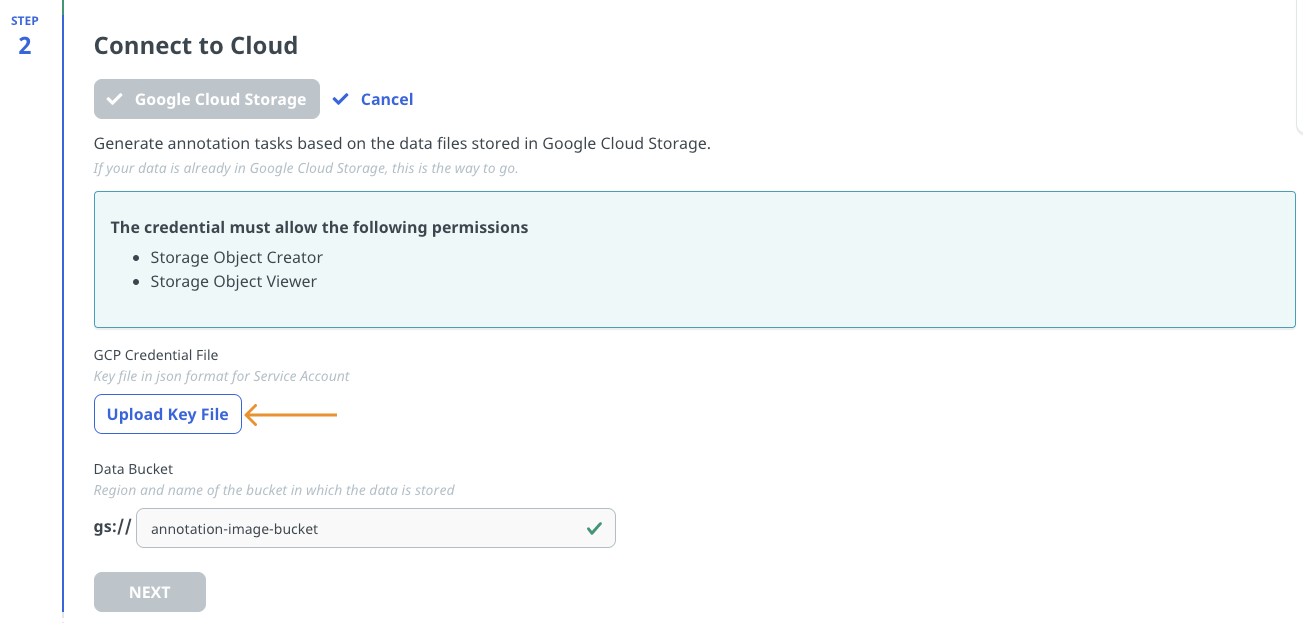Click 'The credential must allow the following permissions'

(x=319, y=227)
